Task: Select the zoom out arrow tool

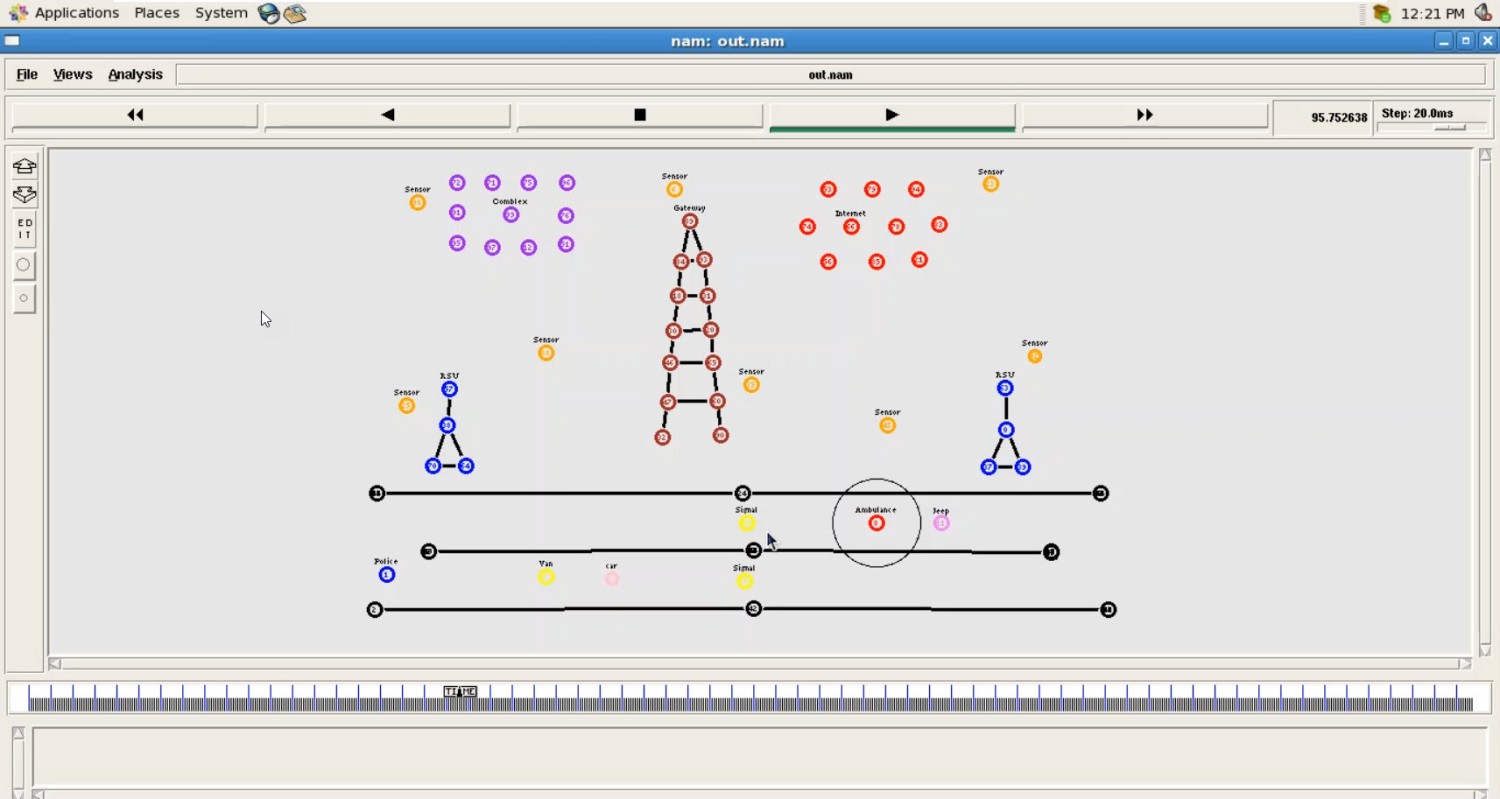Action: 24,196
